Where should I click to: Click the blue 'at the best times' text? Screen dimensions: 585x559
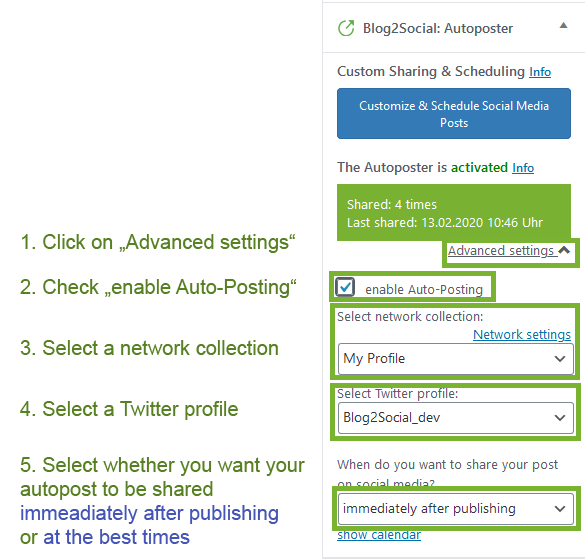pyautogui.click(x=116, y=537)
